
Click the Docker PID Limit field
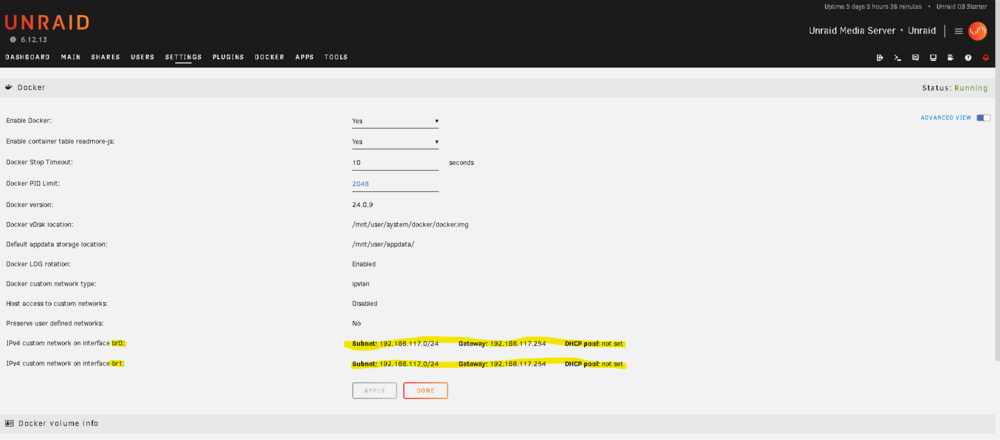pyautogui.click(x=395, y=184)
